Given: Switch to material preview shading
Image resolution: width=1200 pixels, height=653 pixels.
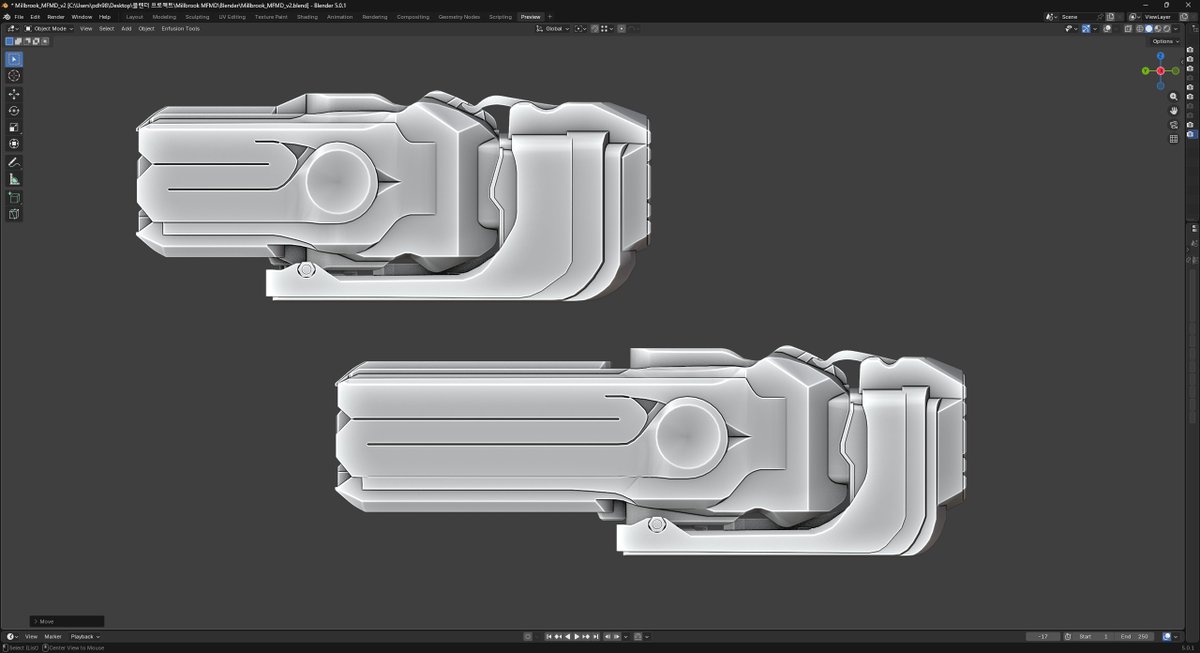Looking at the screenshot, I should (1157, 29).
